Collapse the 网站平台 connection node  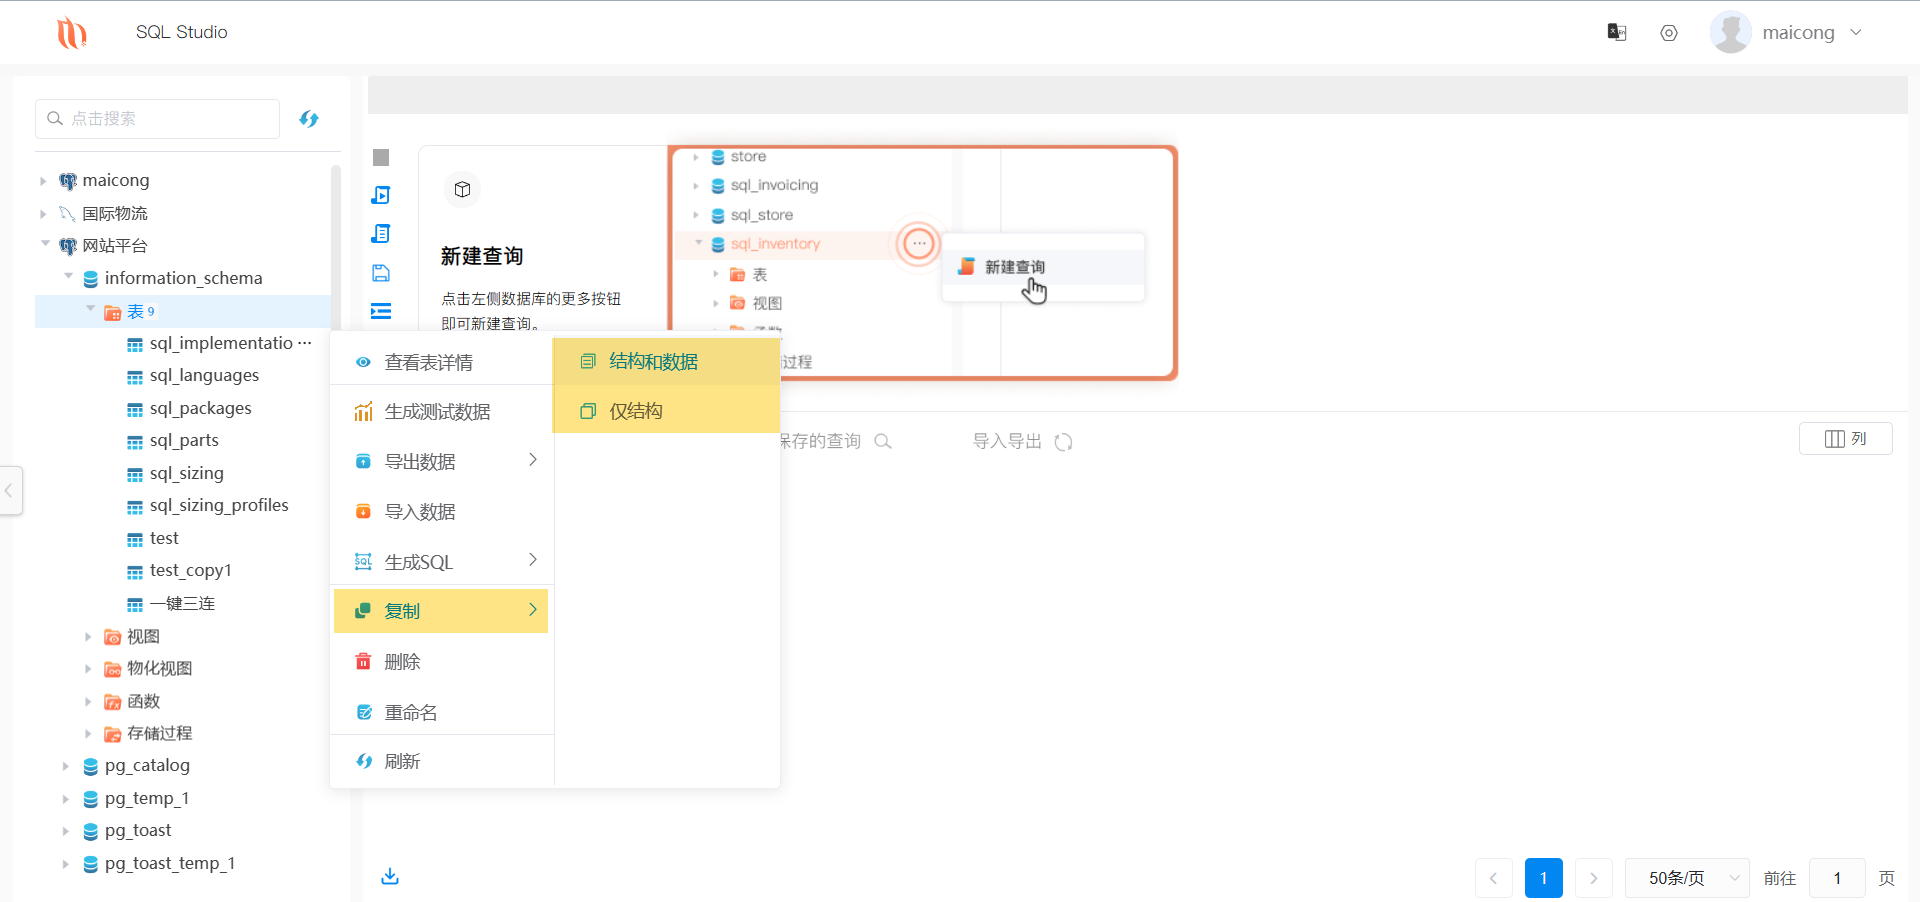point(45,244)
